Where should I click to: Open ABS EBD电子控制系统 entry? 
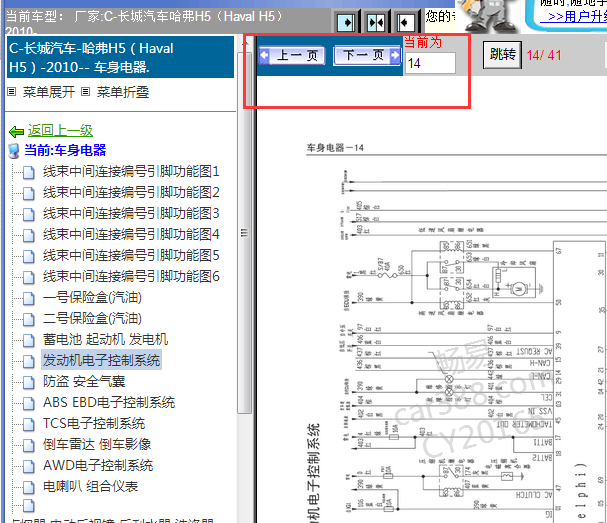click(x=109, y=402)
